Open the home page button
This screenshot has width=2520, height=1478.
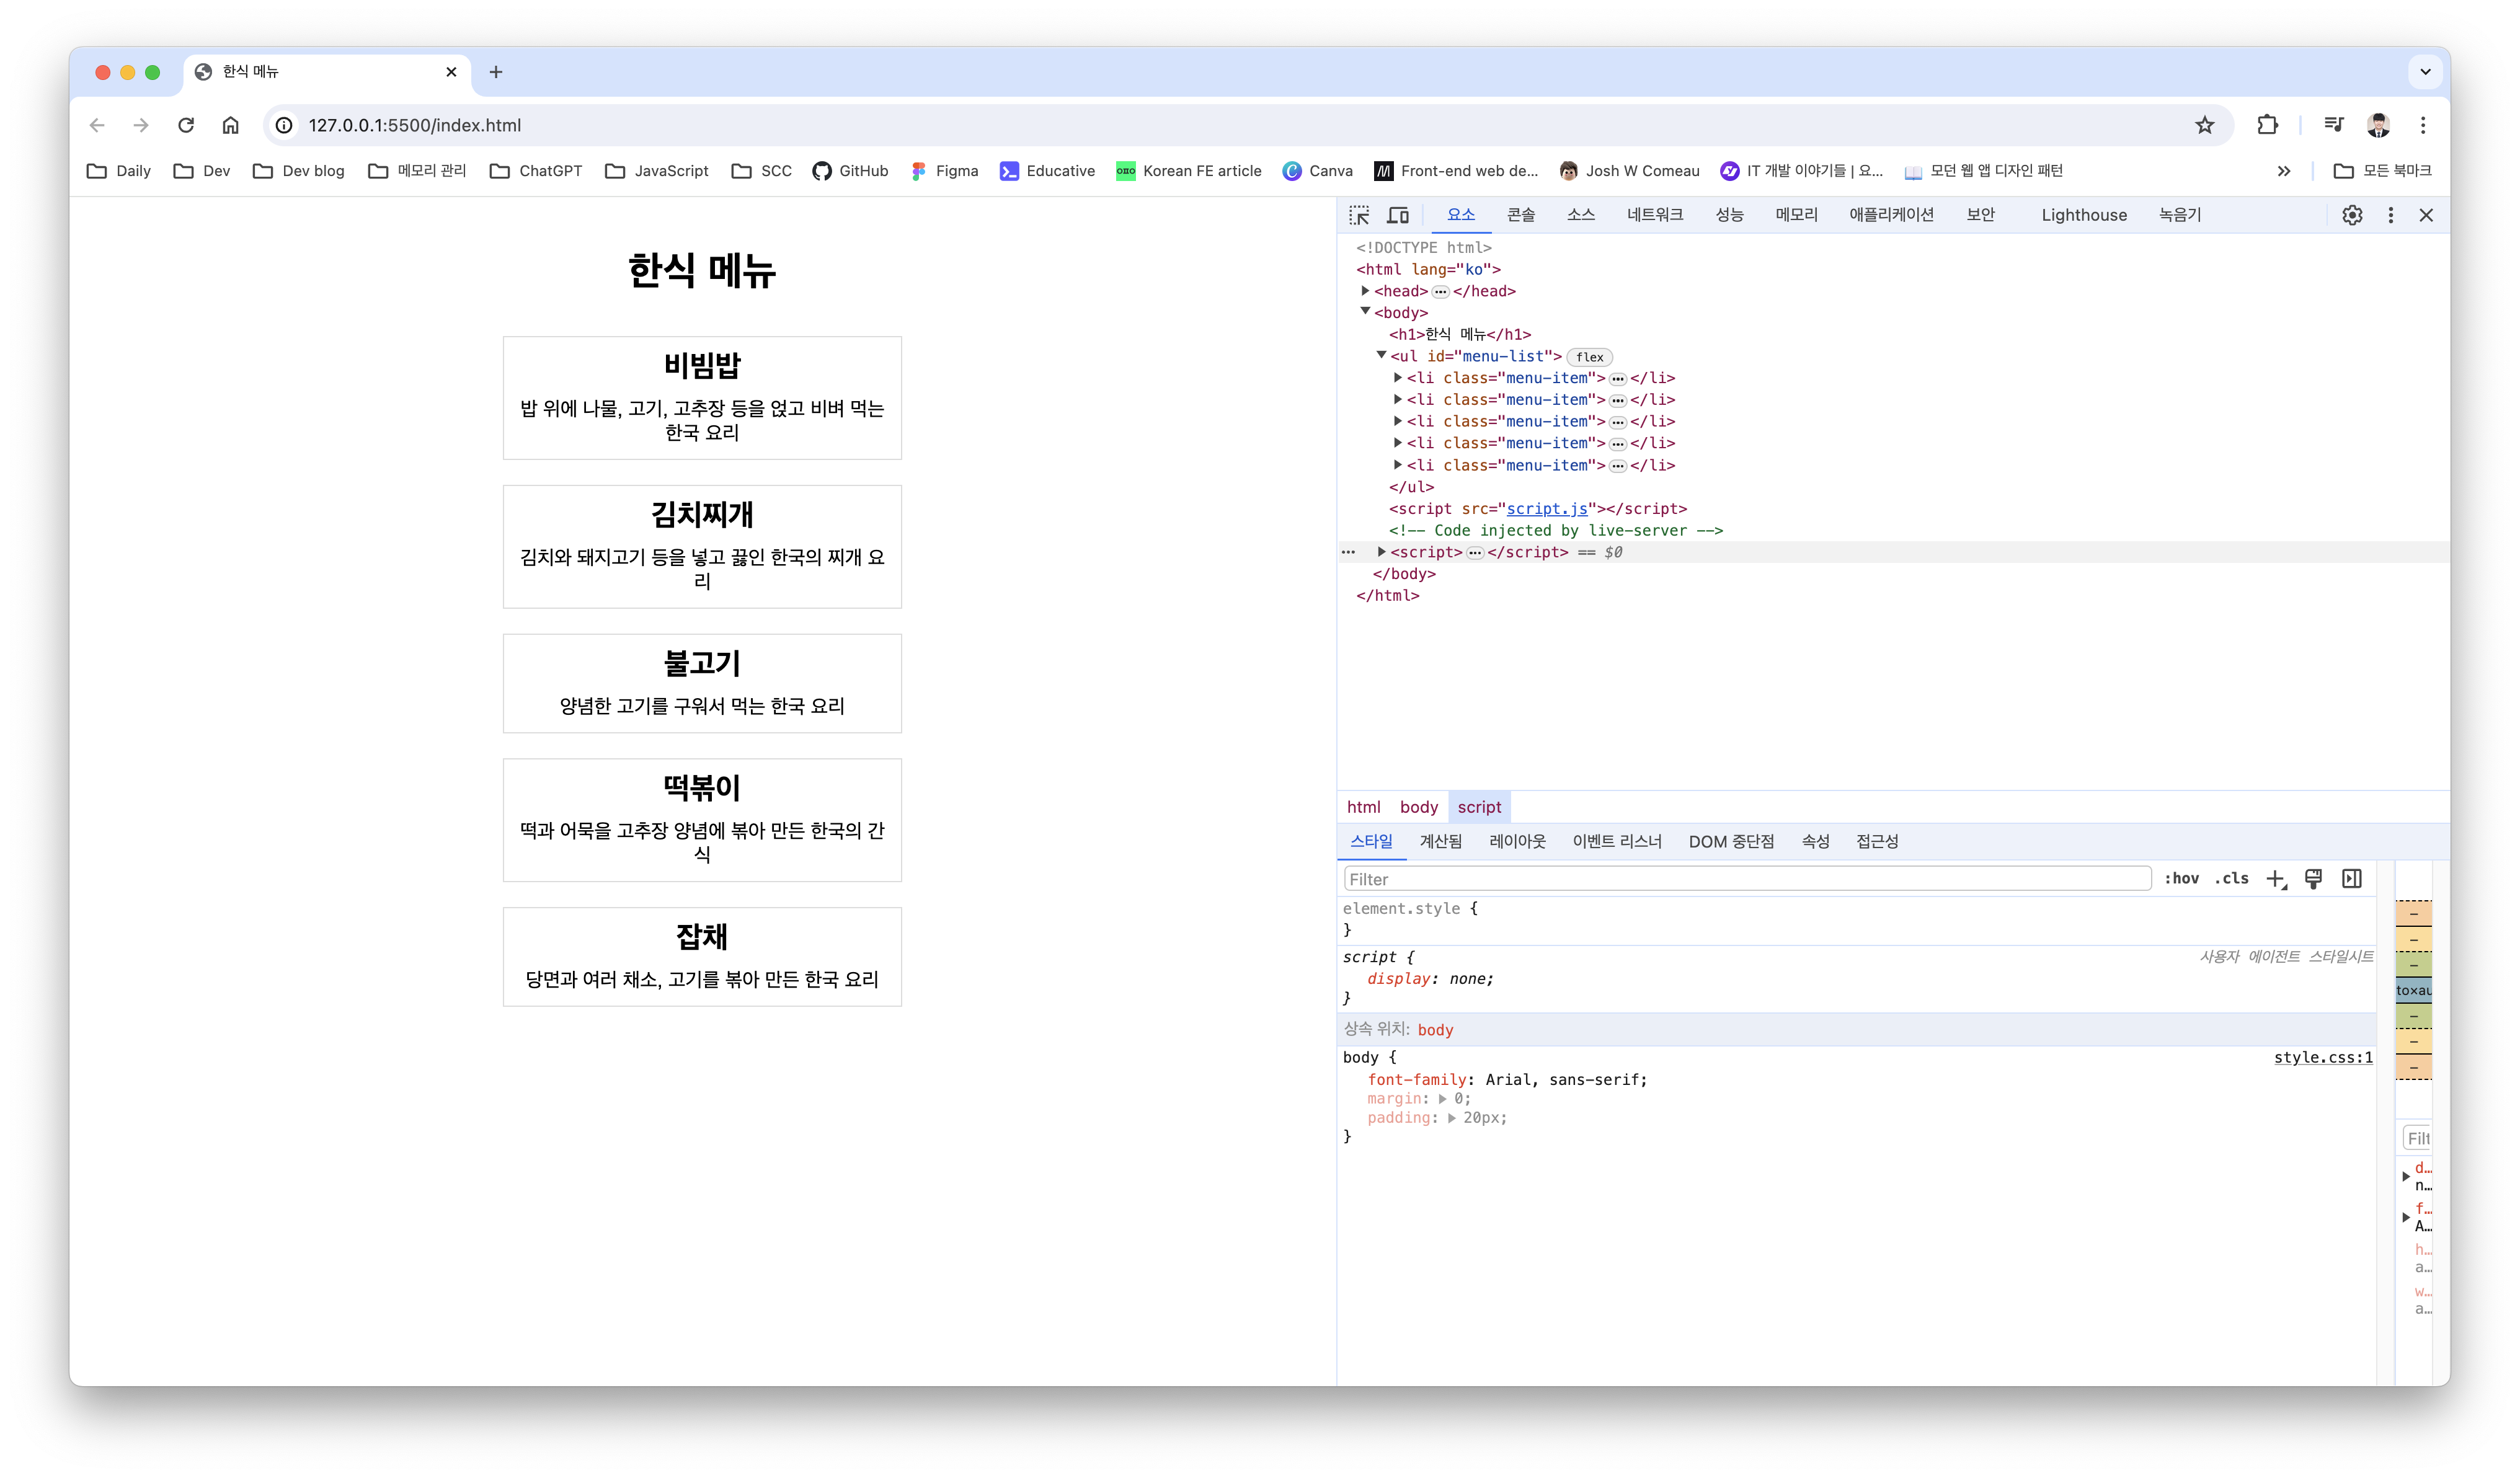231,125
